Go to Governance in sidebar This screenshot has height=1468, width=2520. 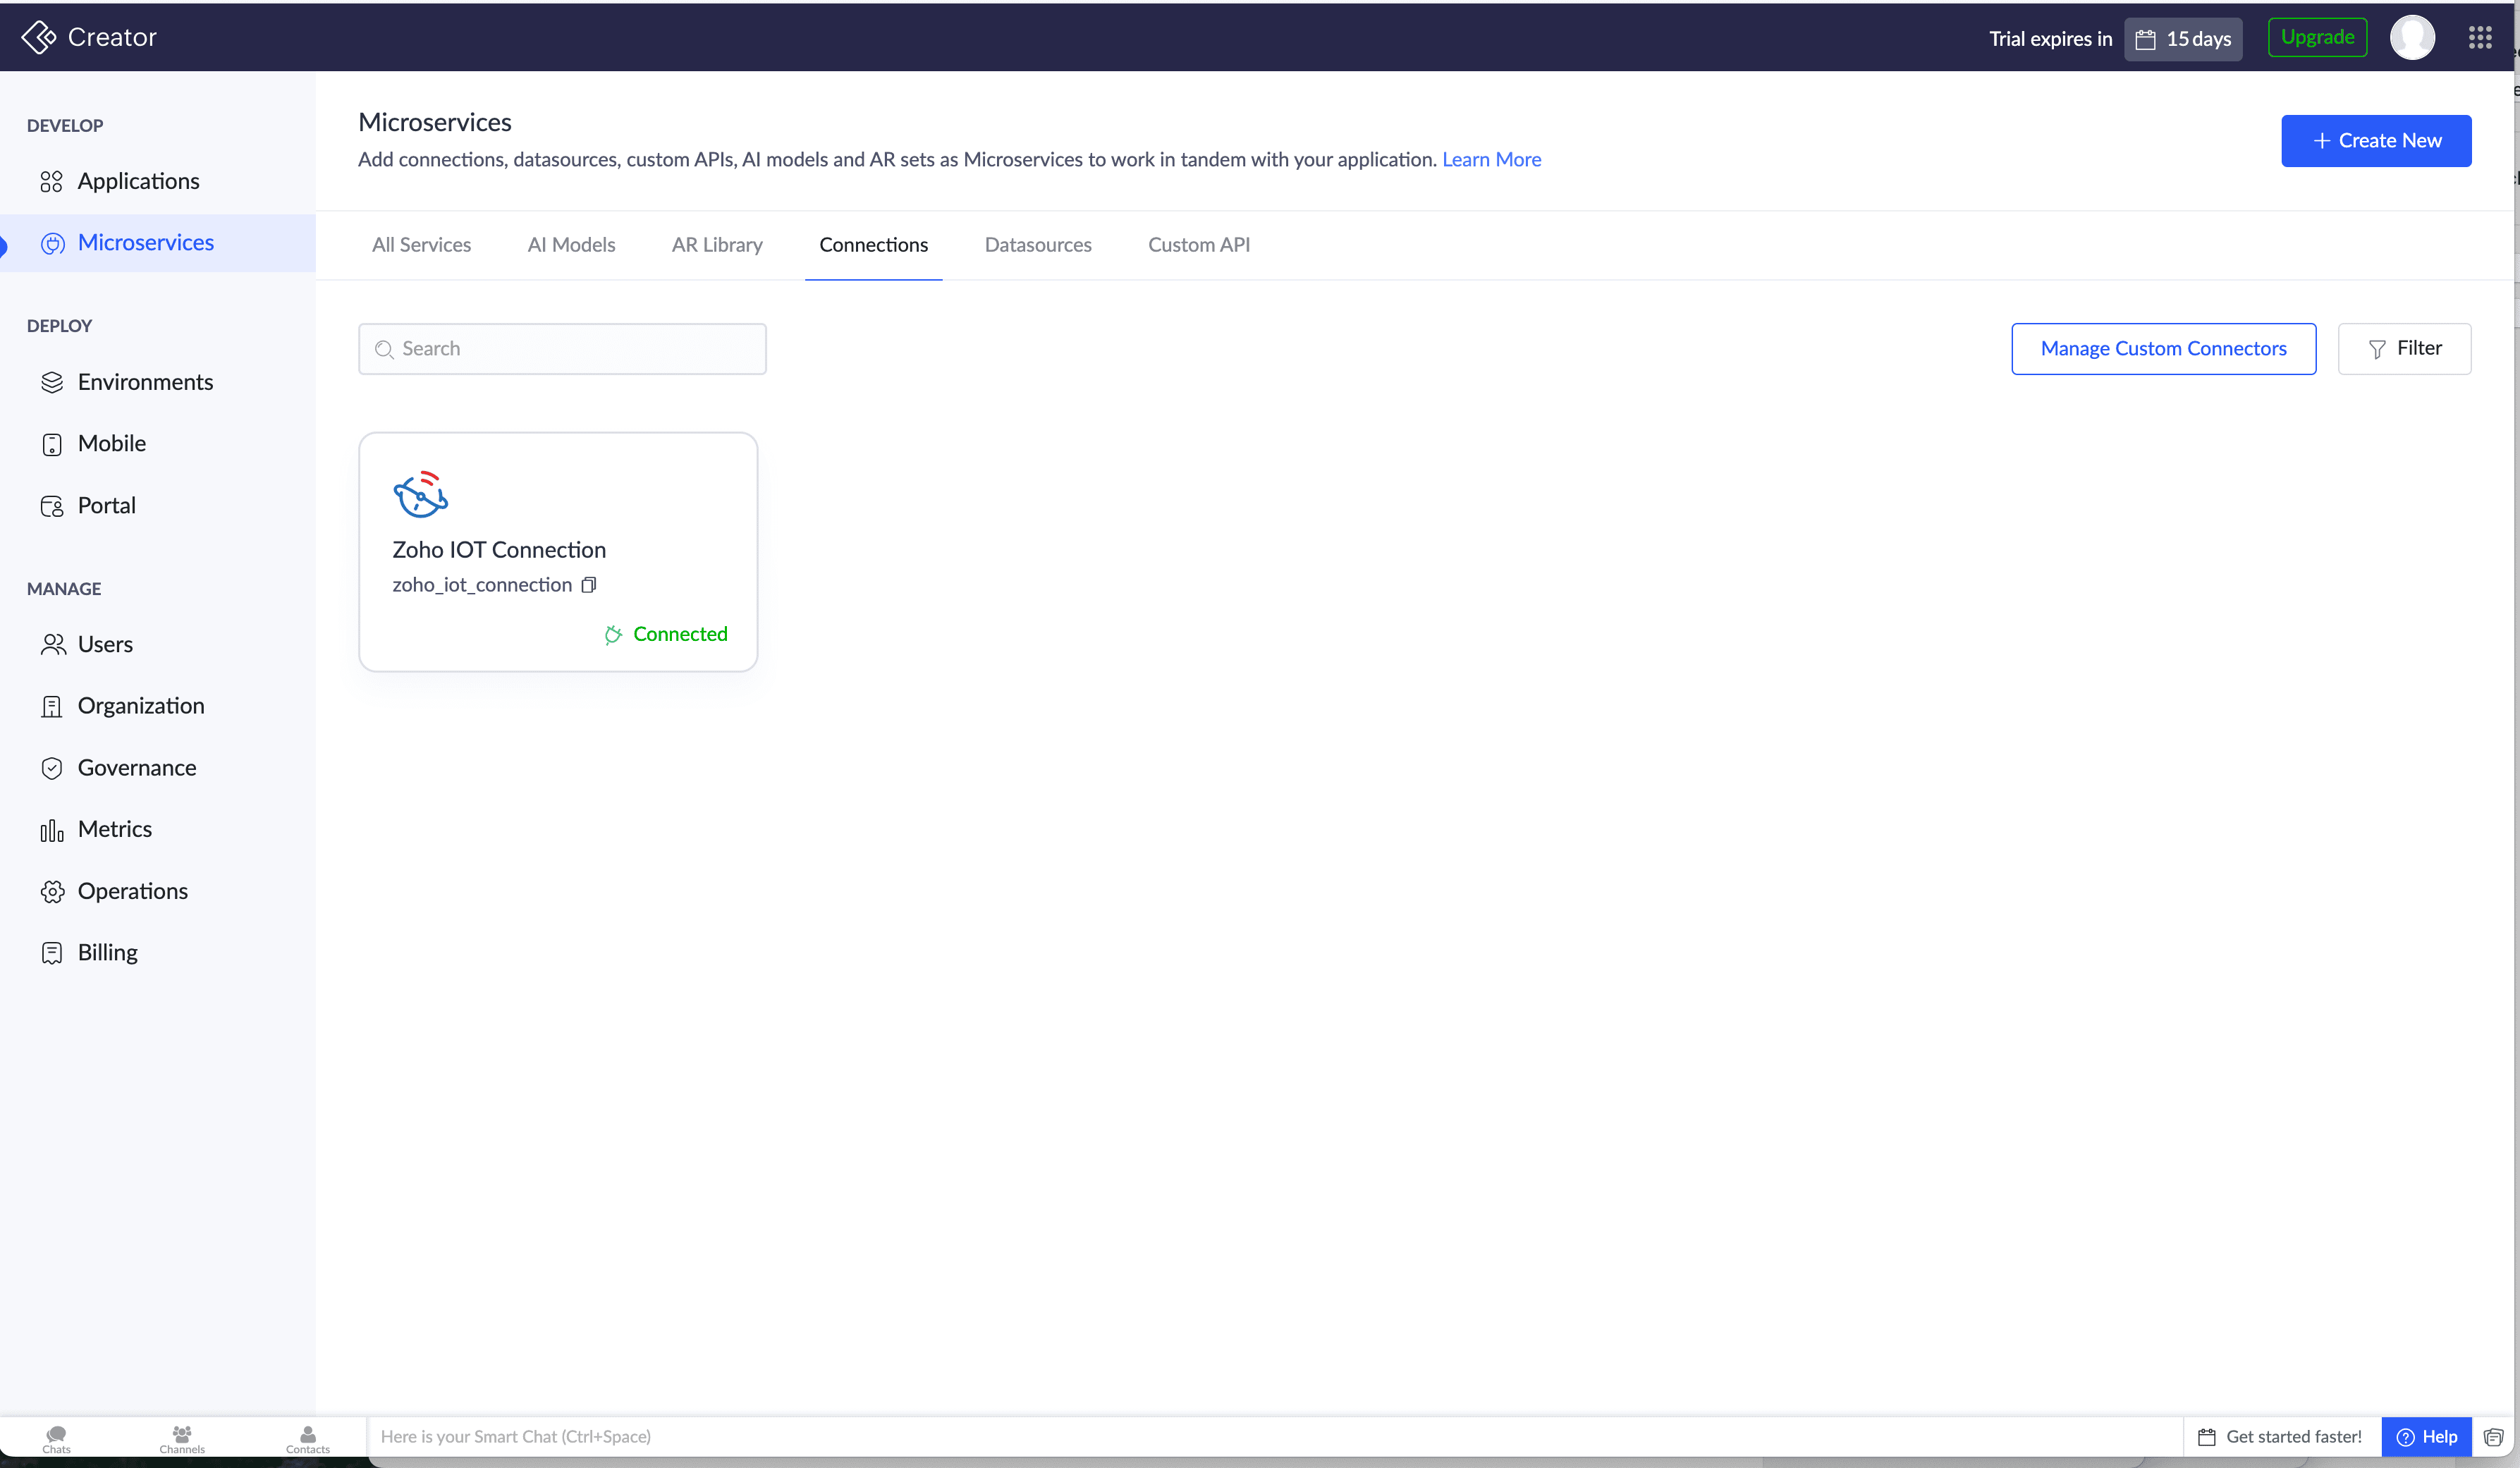[x=136, y=768]
